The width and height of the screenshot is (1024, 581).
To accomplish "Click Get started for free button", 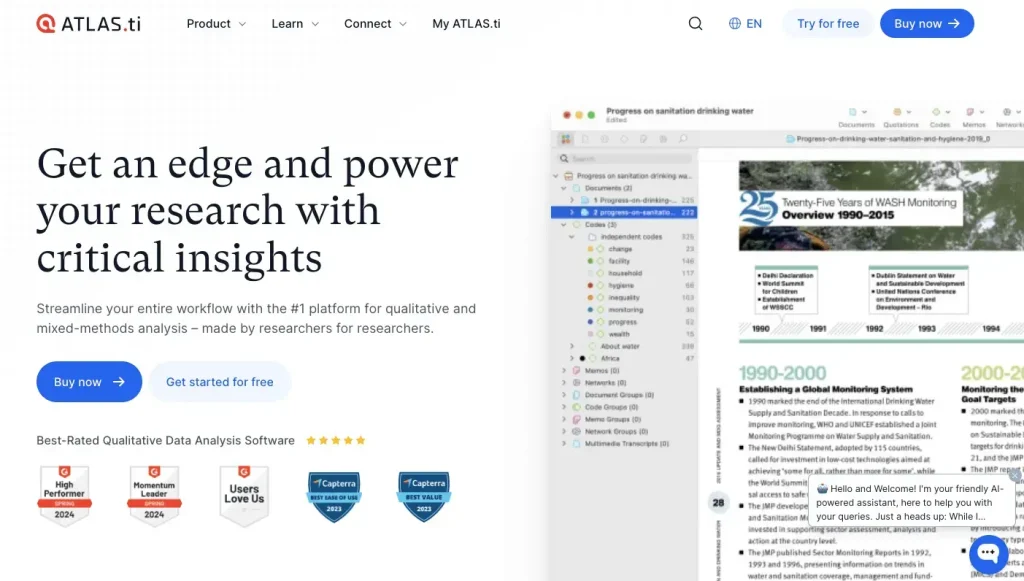I will click(219, 382).
